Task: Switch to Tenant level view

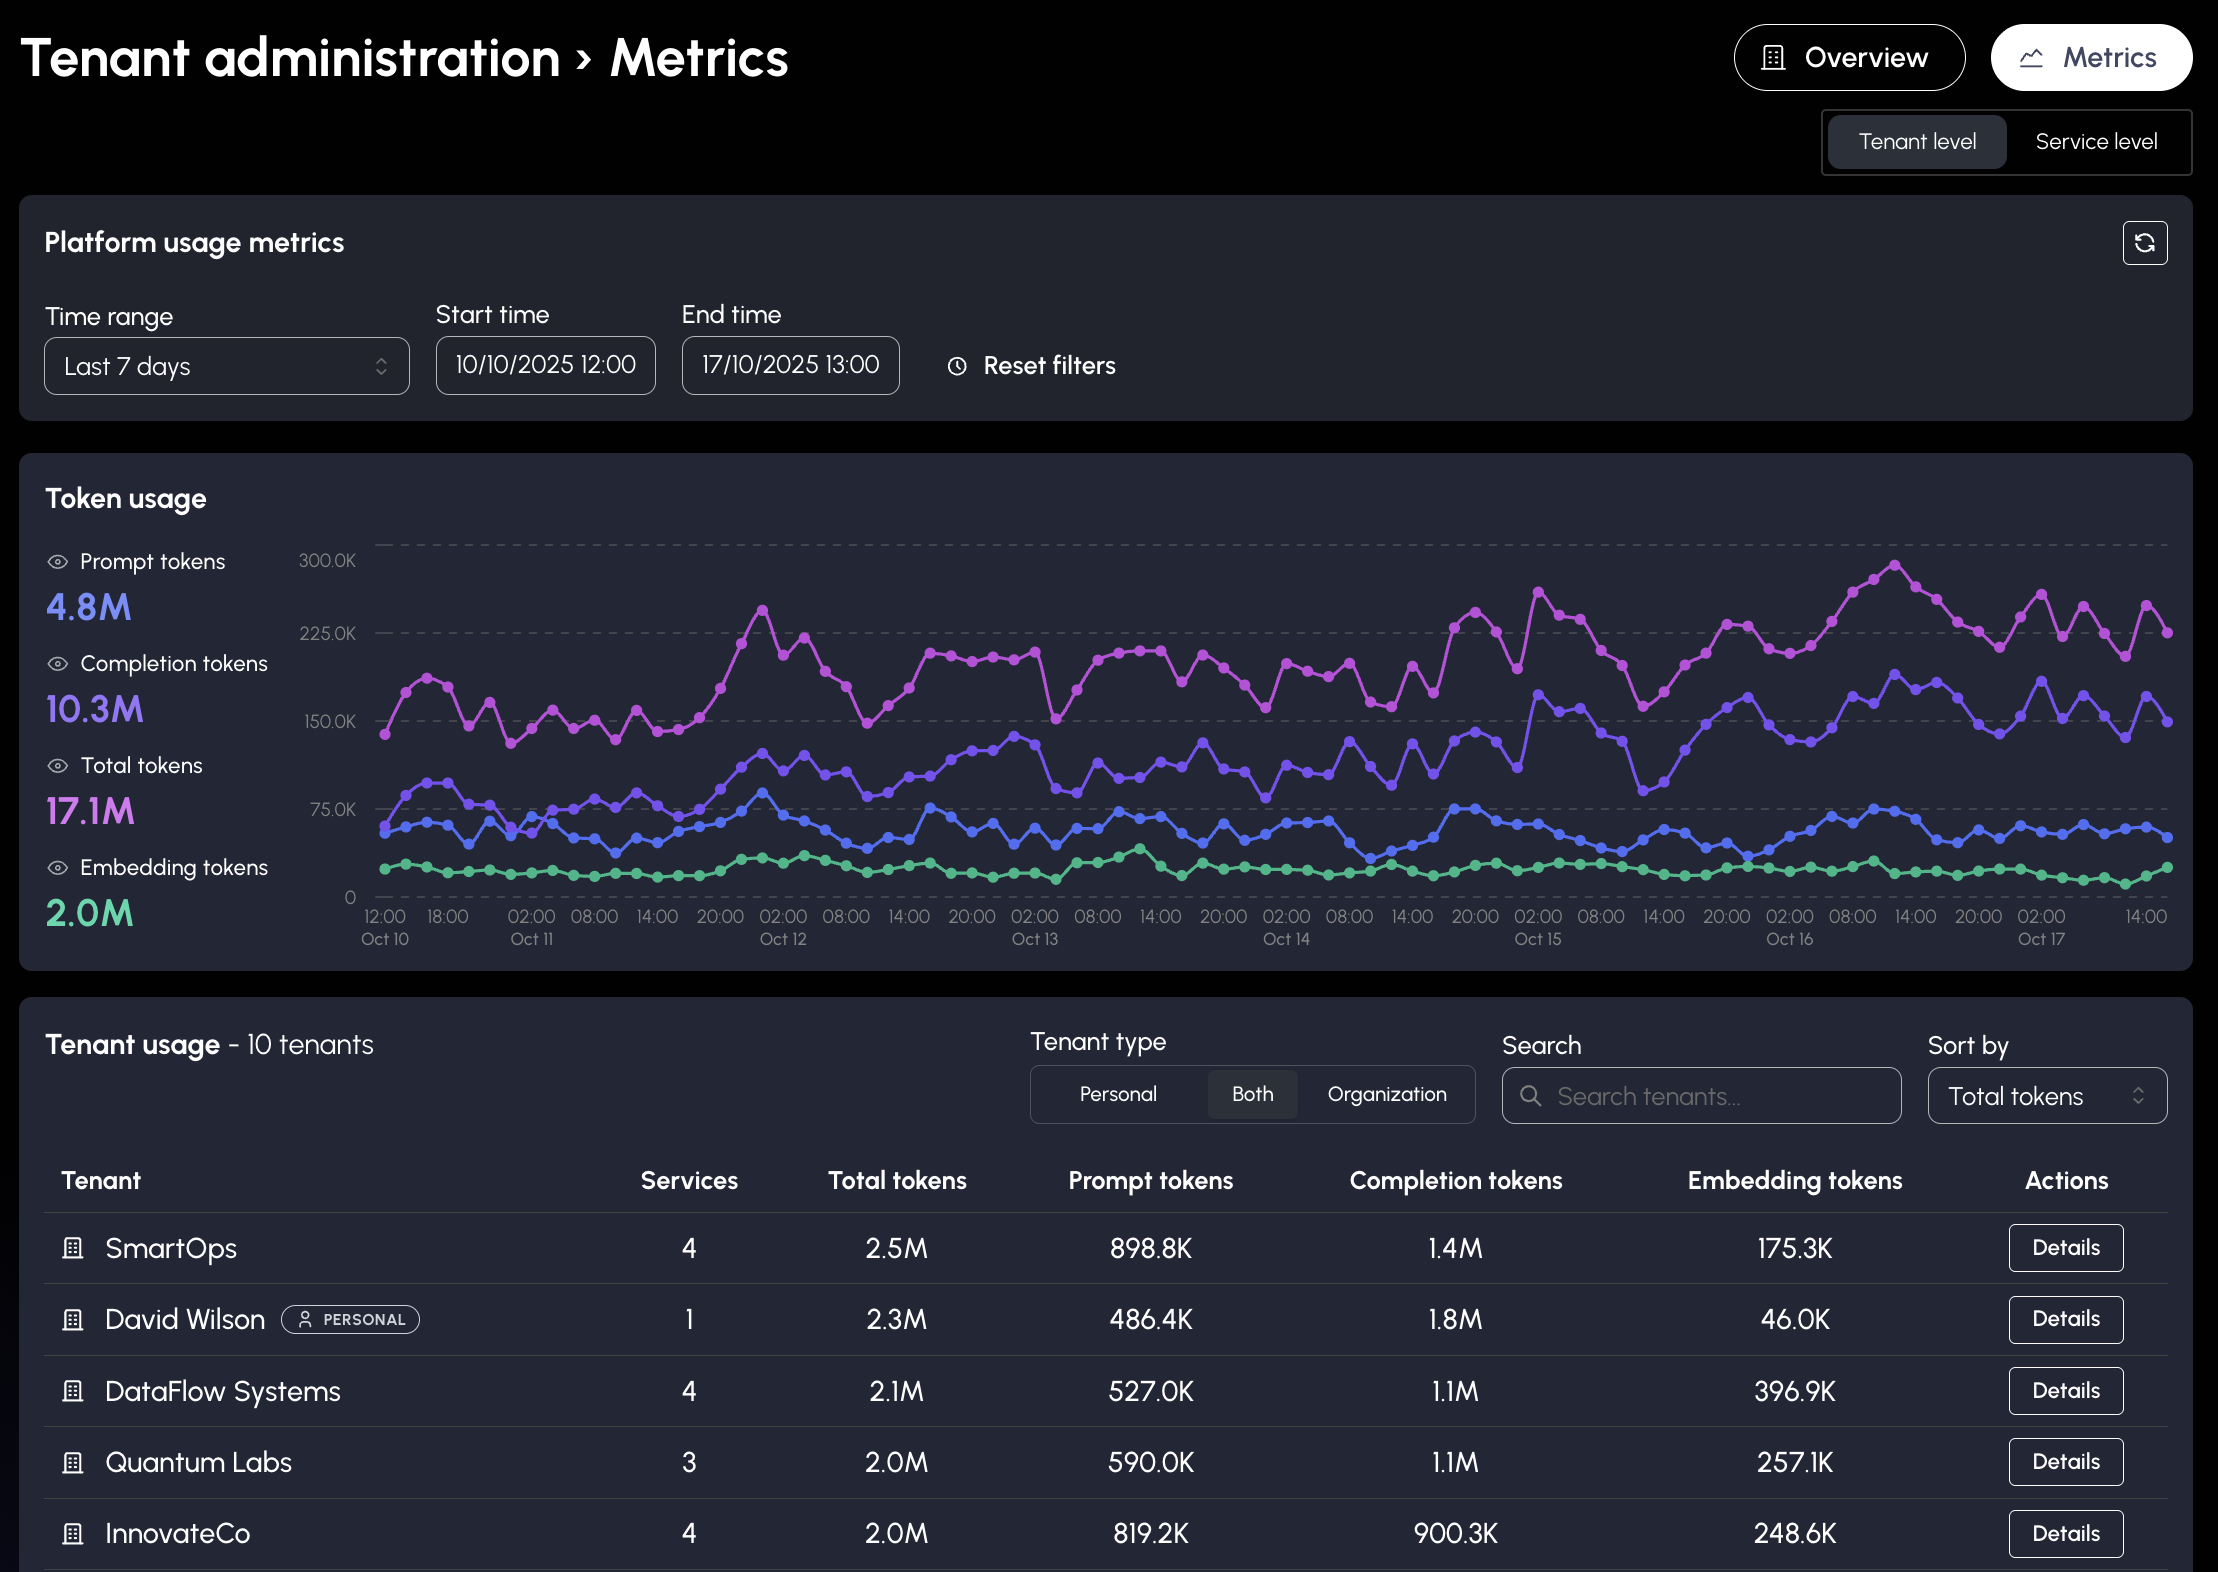Action: (1917, 142)
